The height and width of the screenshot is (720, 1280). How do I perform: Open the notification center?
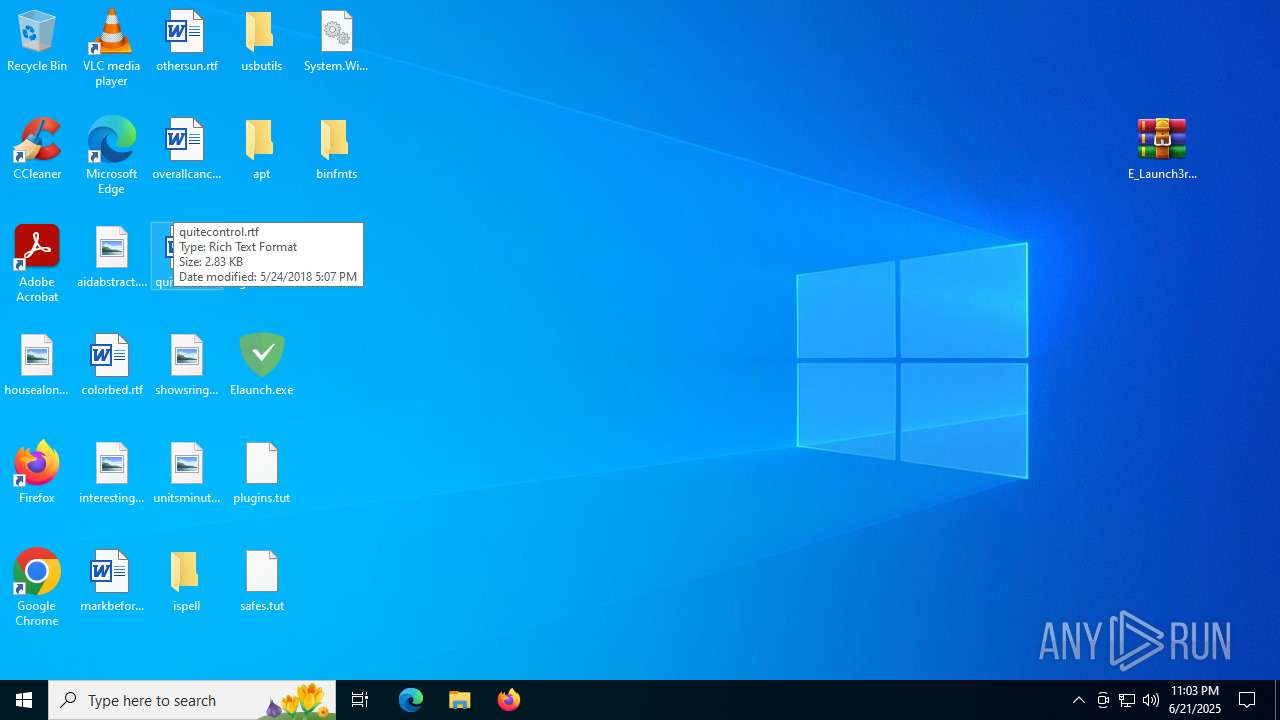pyautogui.click(x=1248, y=700)
